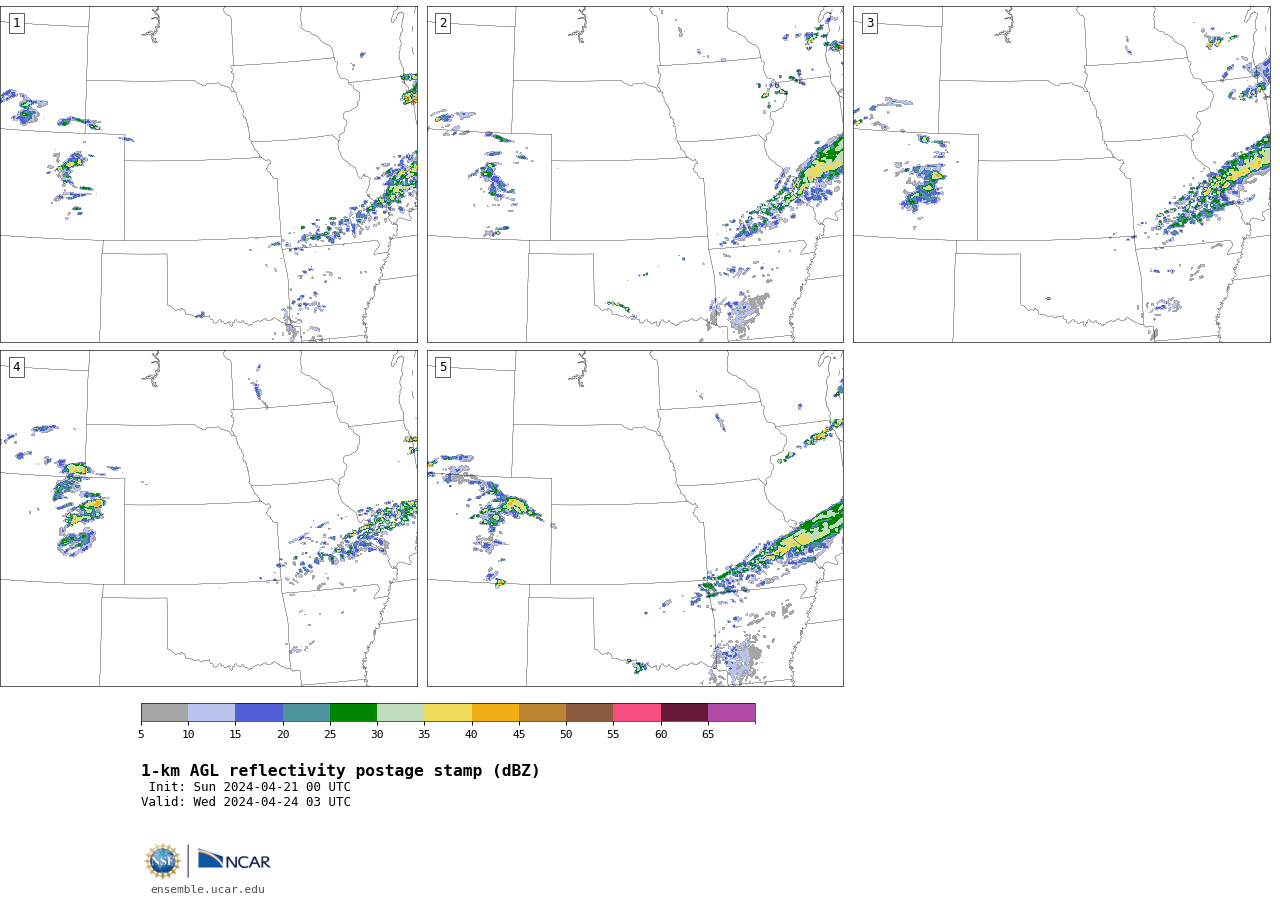Viewport: 1280px width, 901px height.
Task: Click the colorbar tick label 35
Action: pyautogui.click(x=424, y=734)
